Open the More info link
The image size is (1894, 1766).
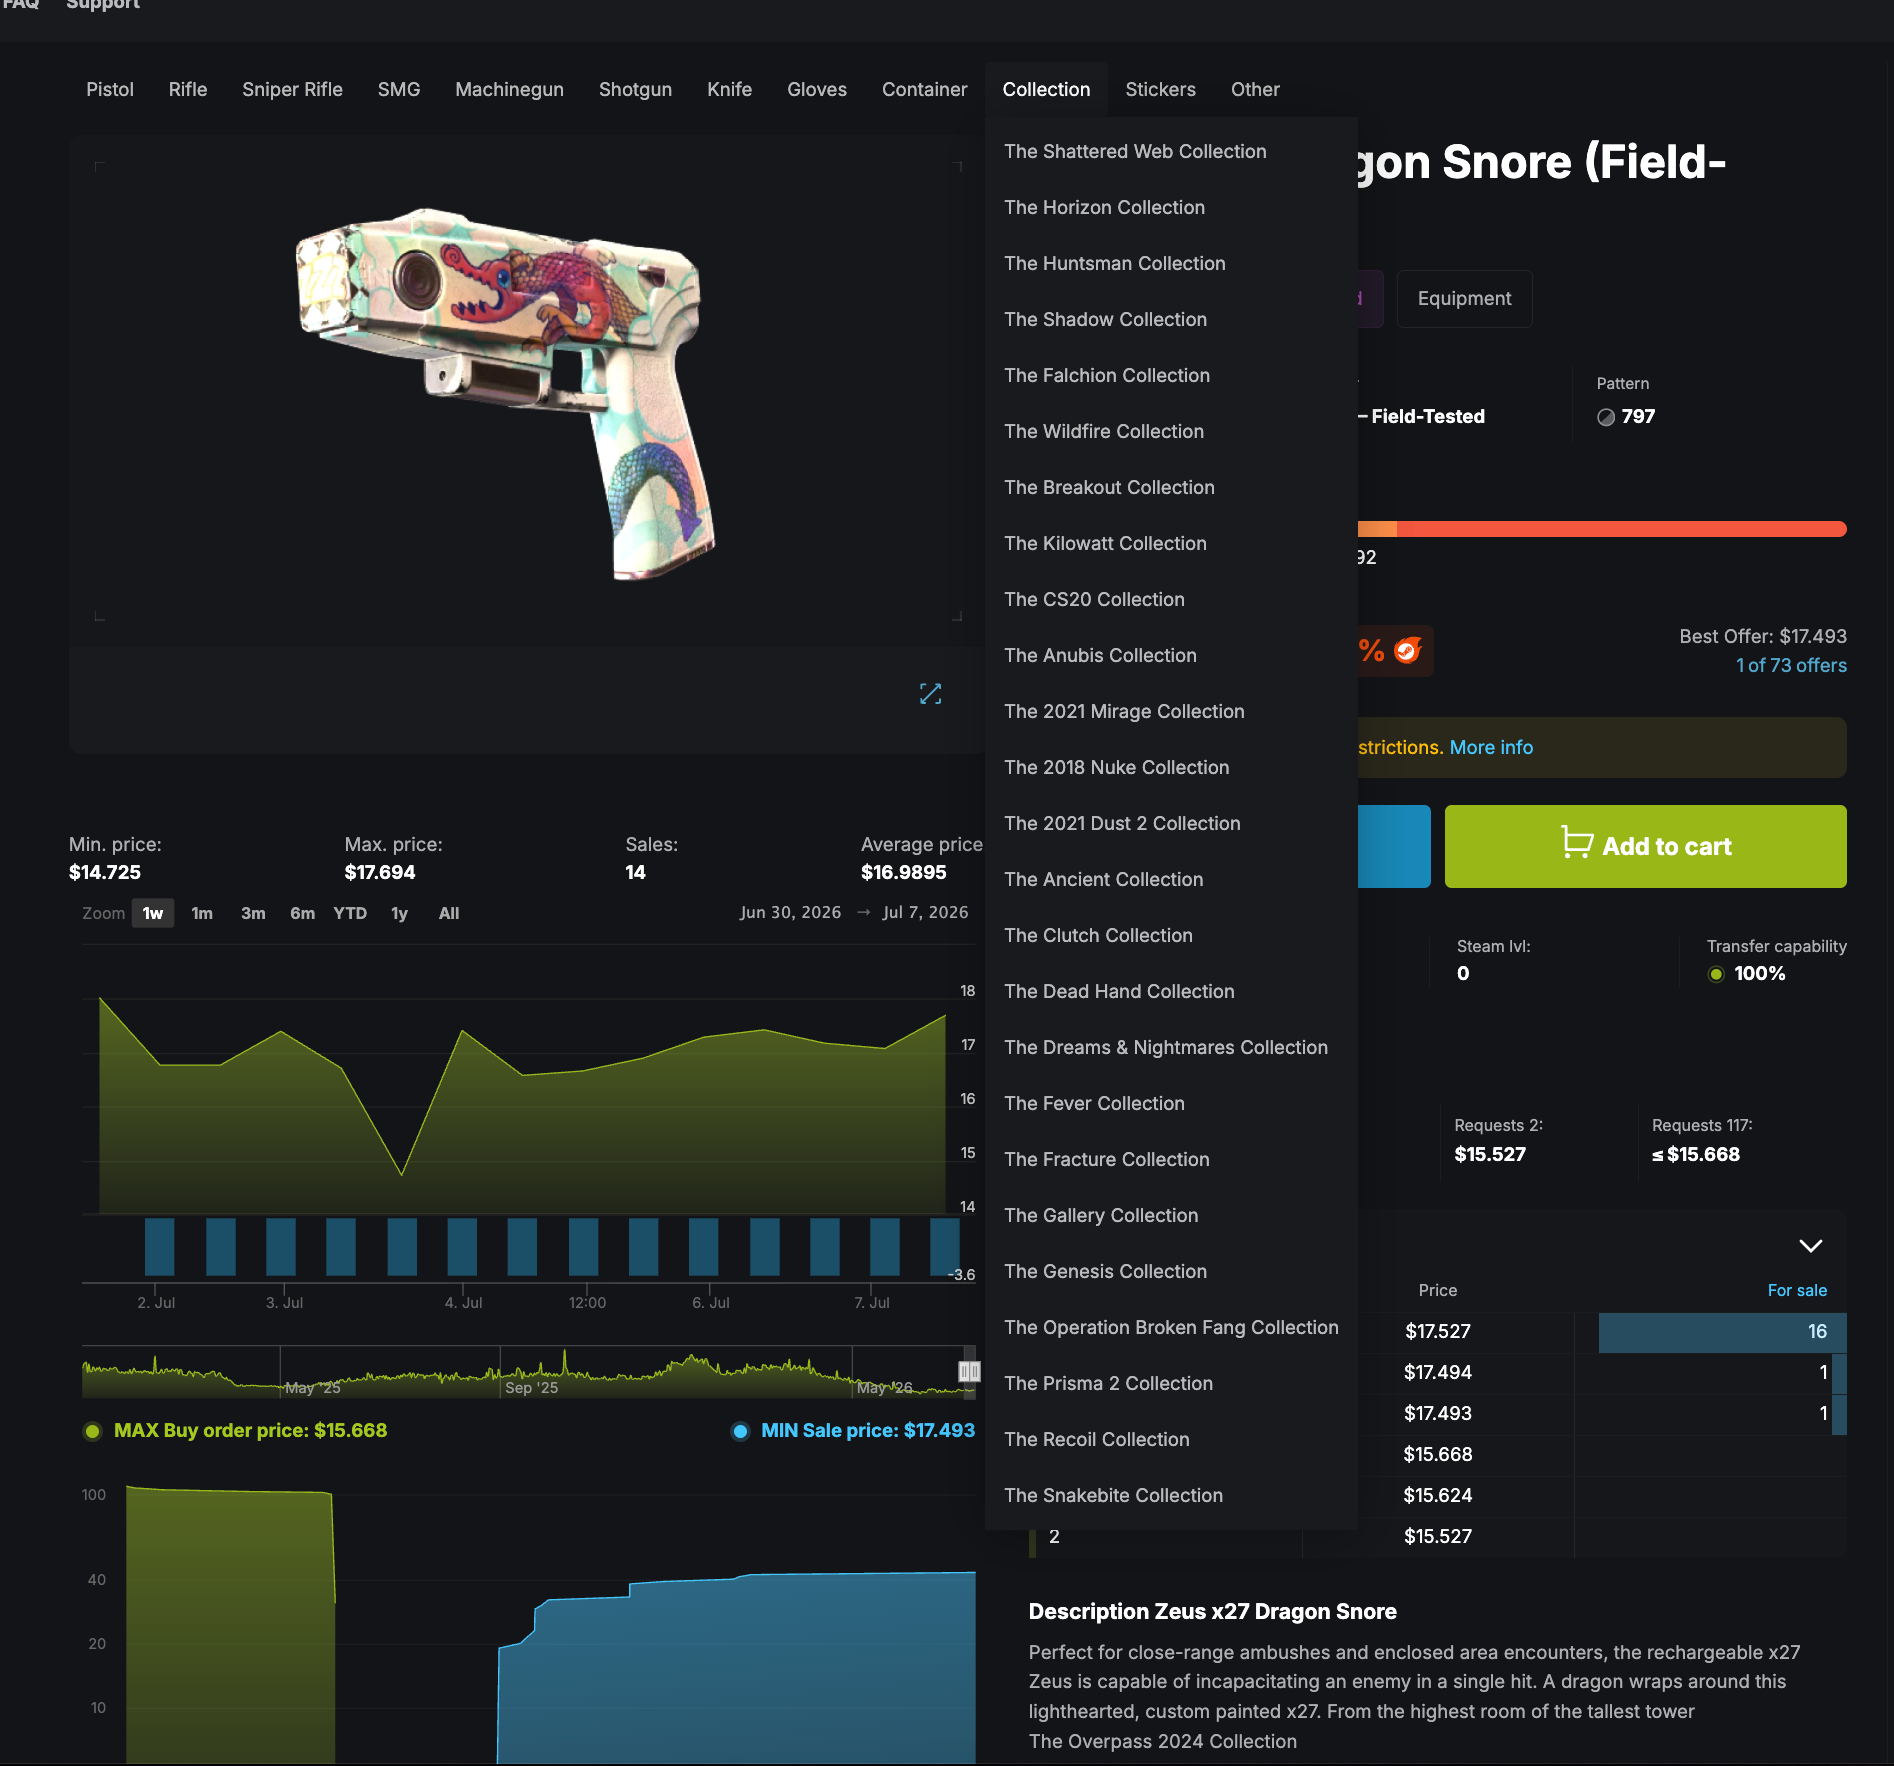[1491, 747]
